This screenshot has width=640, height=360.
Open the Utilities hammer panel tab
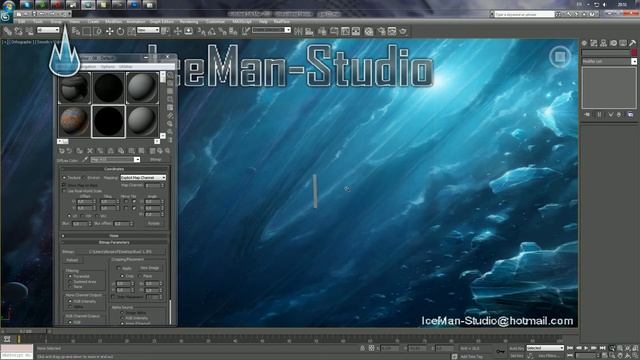(x=632, y=43)
